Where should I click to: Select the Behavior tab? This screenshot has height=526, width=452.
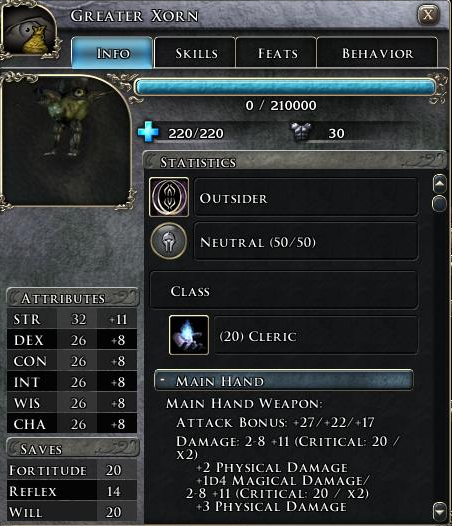377,53
